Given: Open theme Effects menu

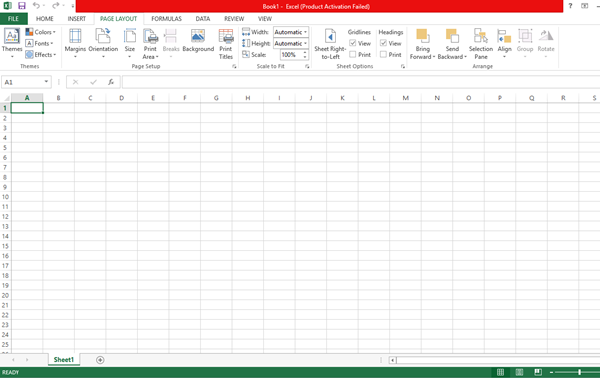Looking at the screenshot, I should (x=41, y=55).
